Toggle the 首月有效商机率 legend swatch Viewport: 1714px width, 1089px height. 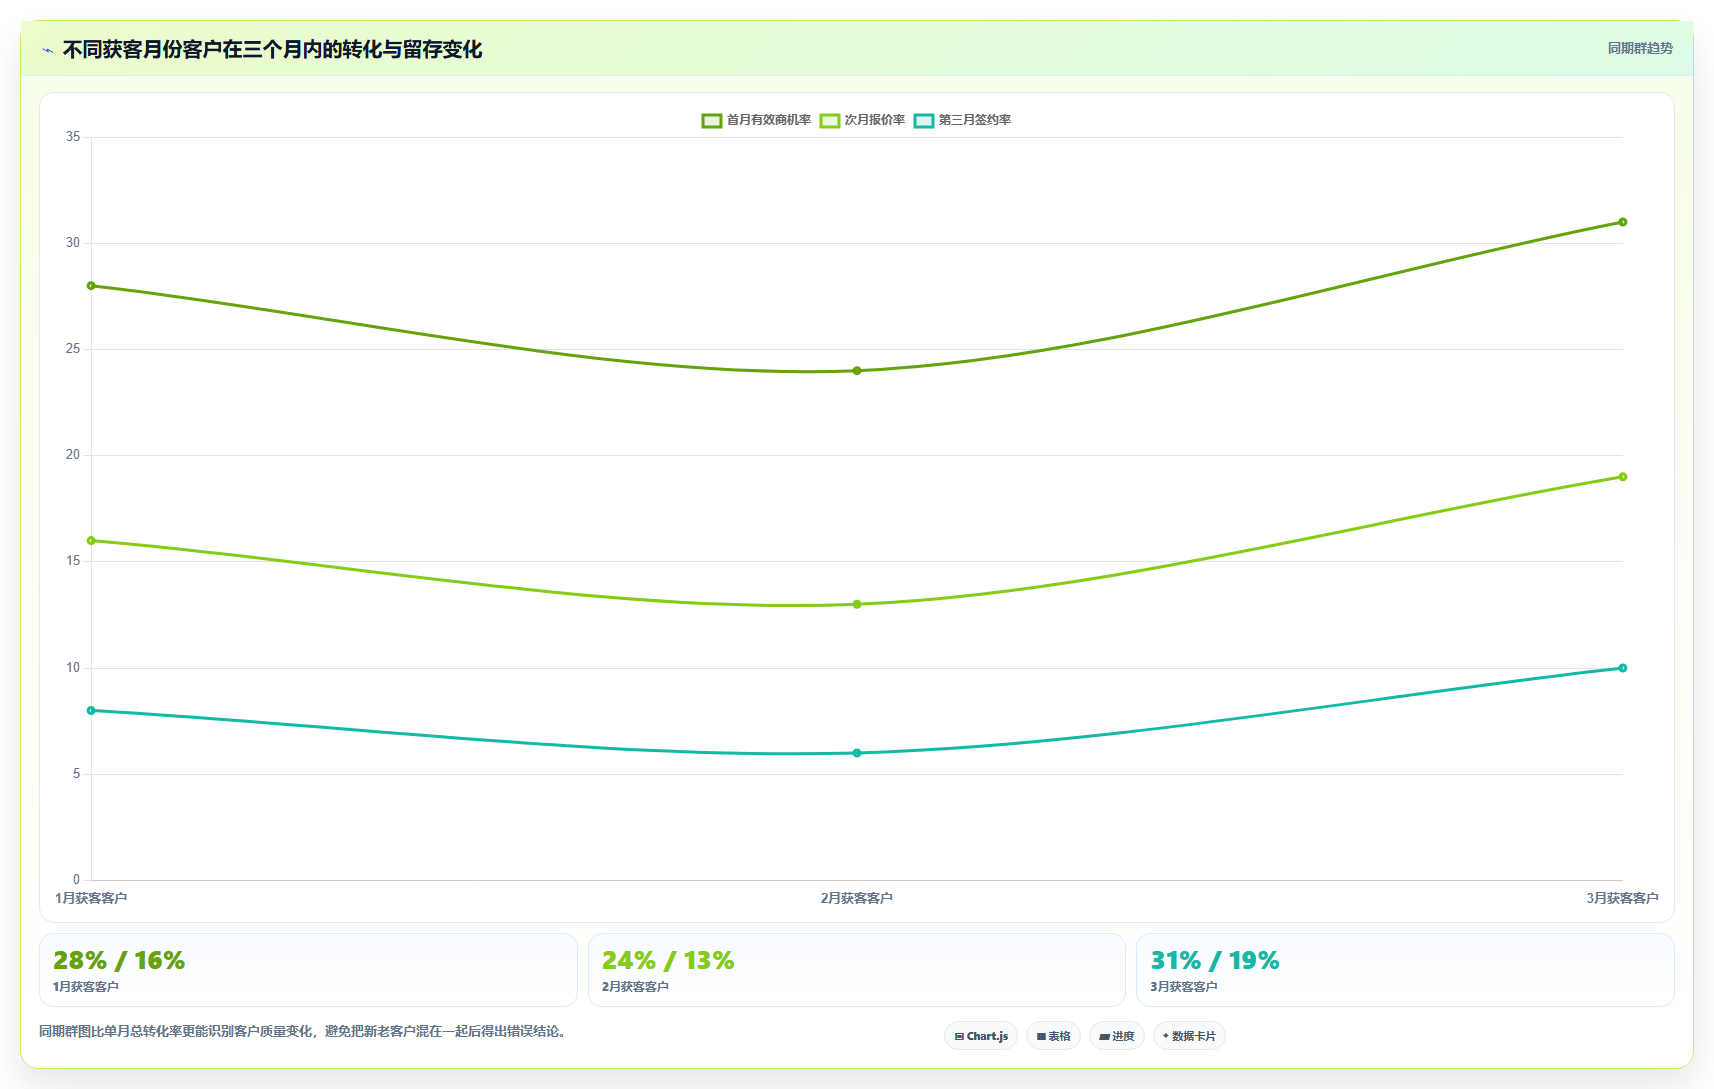point(712,120)
